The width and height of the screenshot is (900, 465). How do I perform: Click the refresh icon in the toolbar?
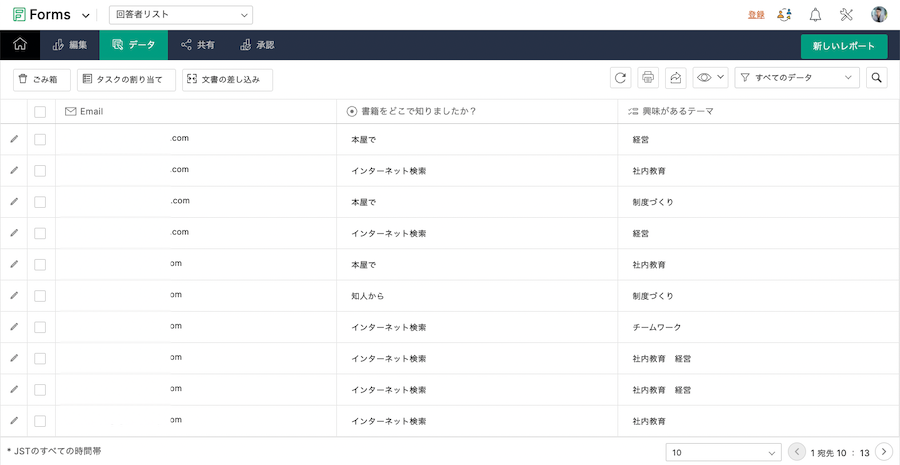click(621, 78)
